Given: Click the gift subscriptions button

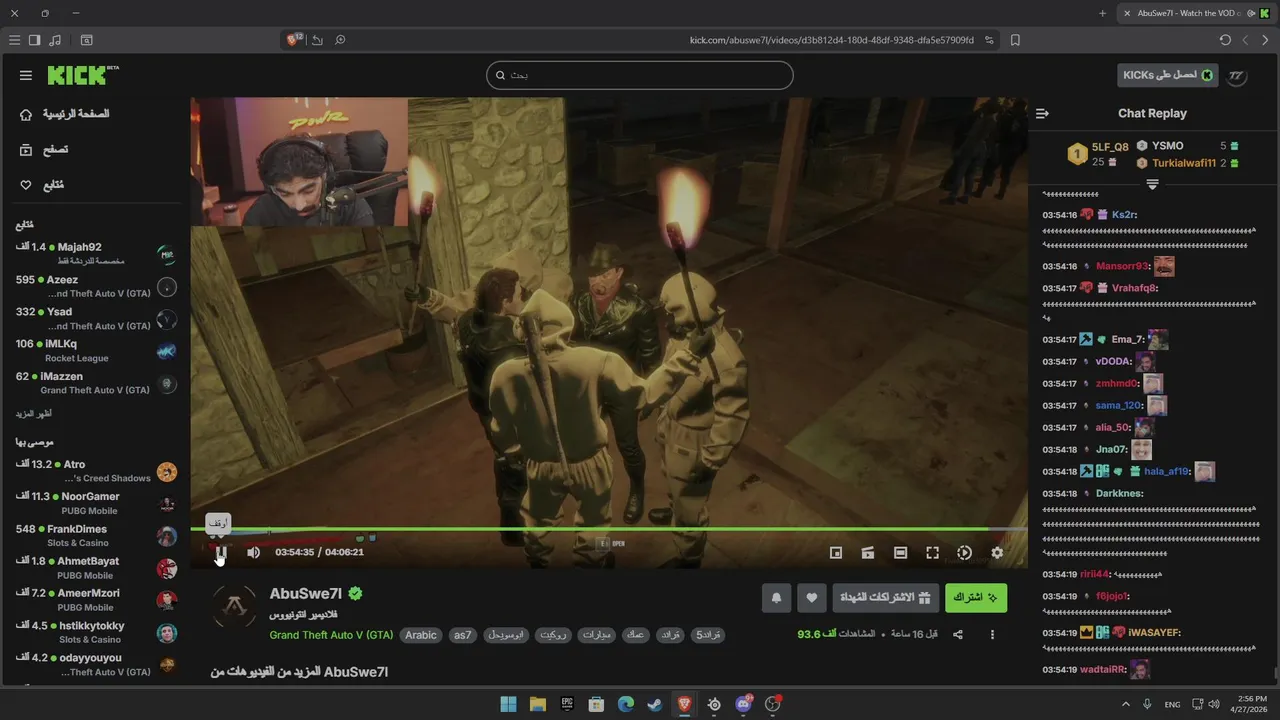Looking at the screenshot, I should (x=885, y=598).
